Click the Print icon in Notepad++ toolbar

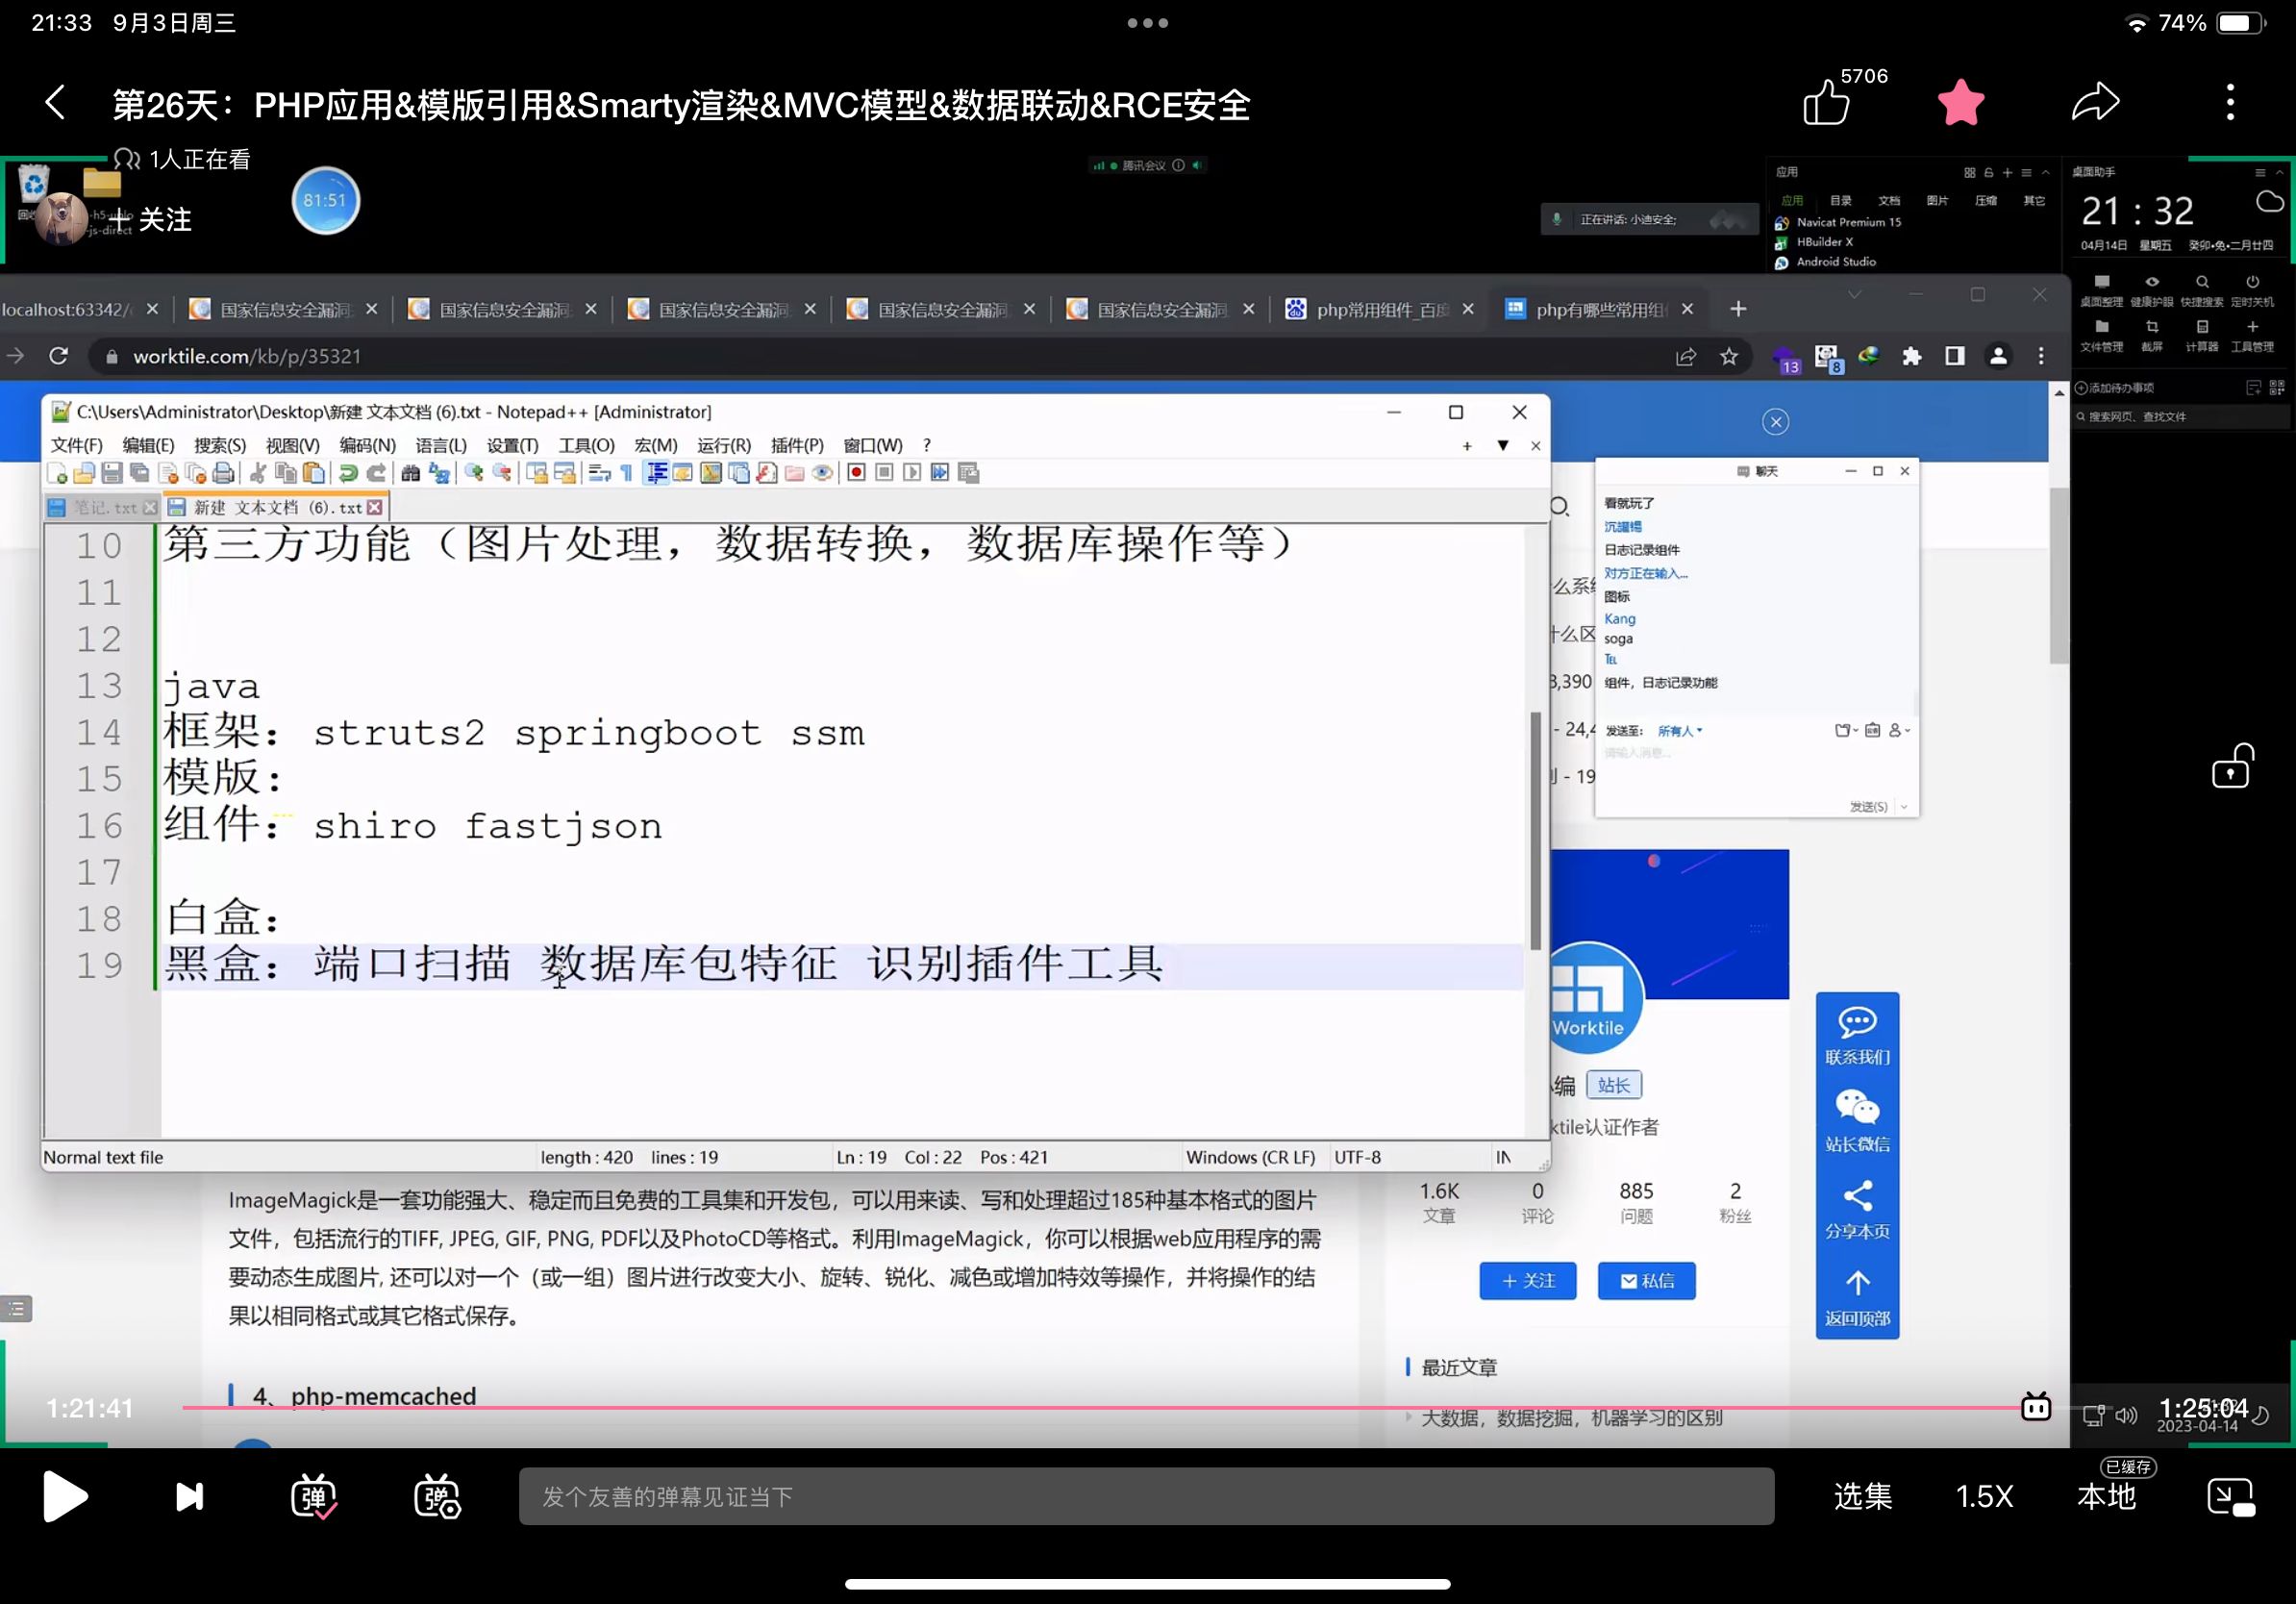[224, 473]
